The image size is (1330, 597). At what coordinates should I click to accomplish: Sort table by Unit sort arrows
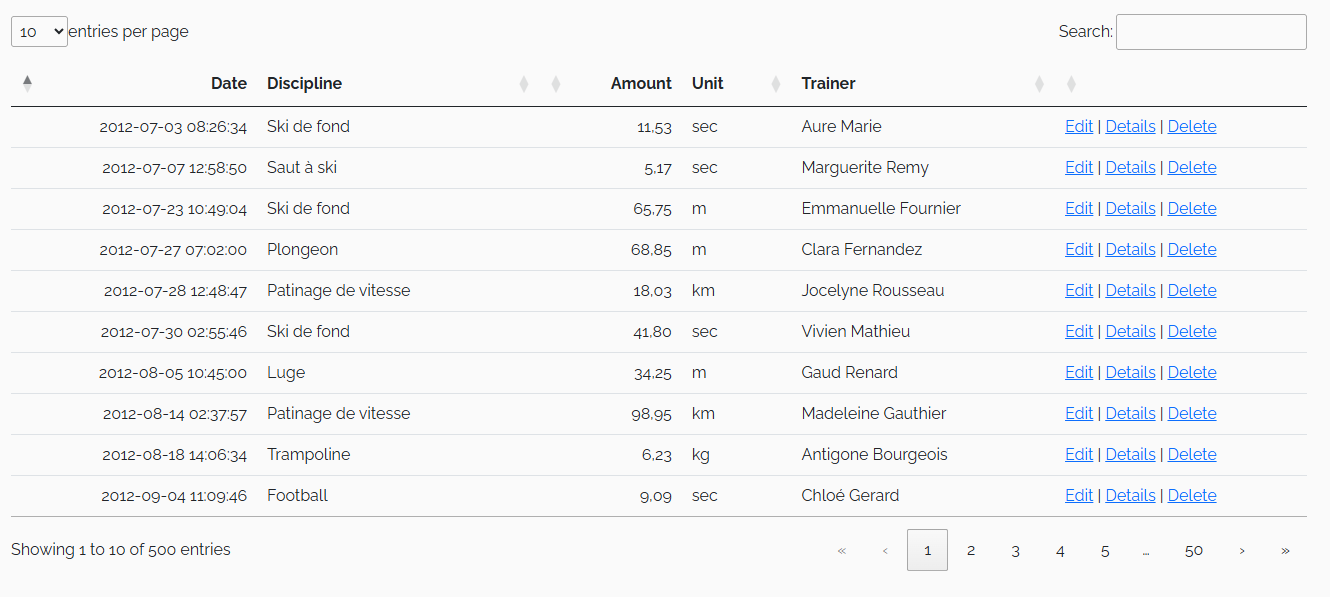pos(776,84)
